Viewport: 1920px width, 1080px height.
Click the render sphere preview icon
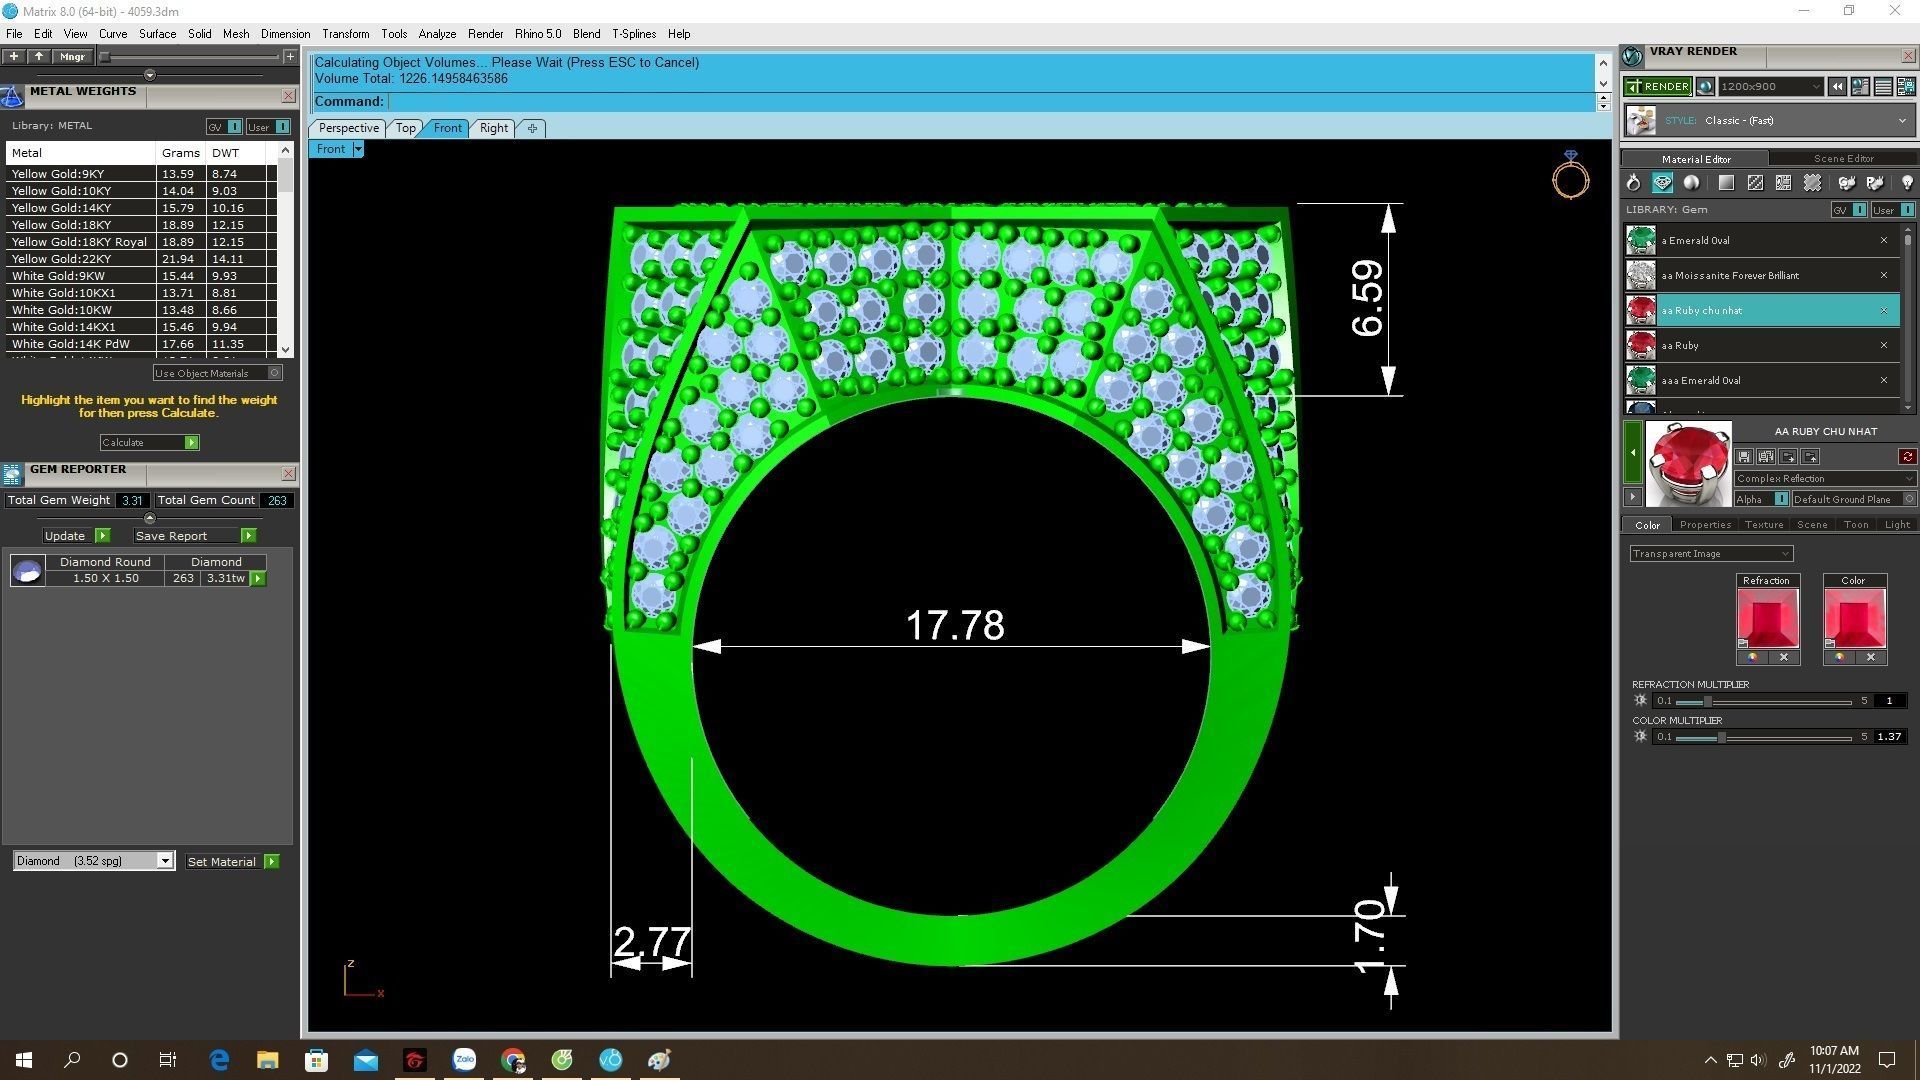pos(1705,87)
